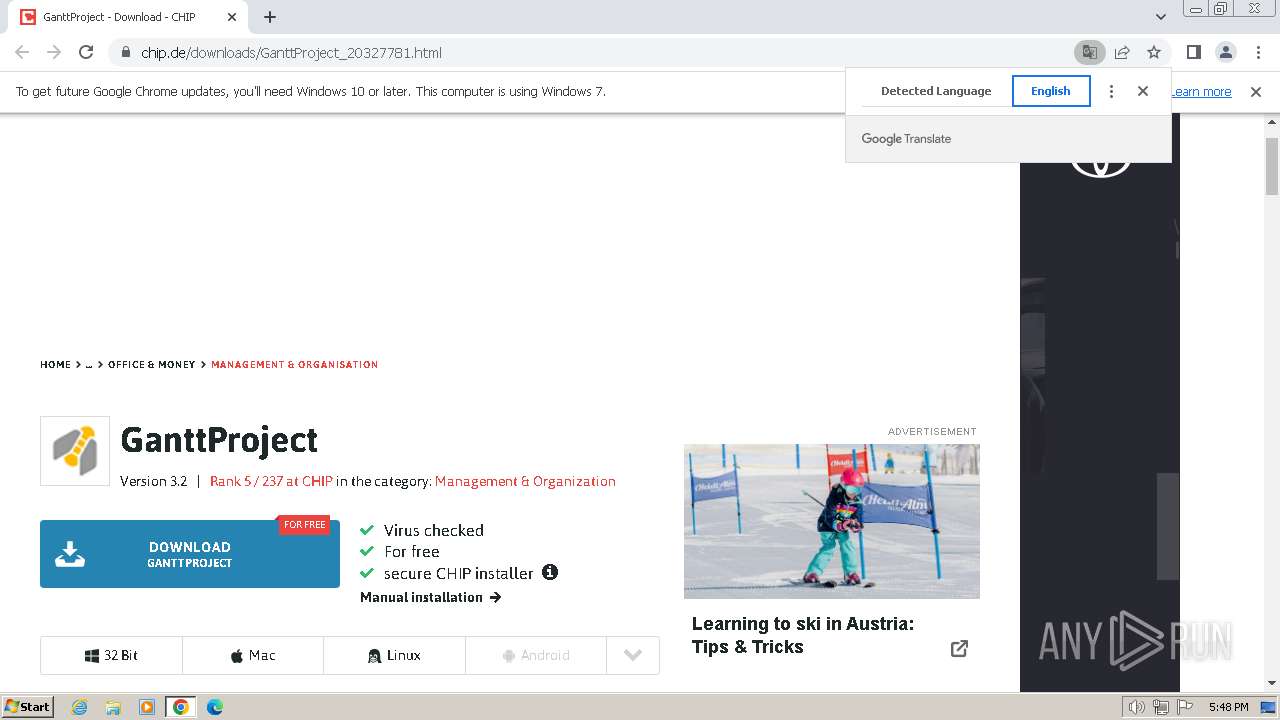Close the Google Translate popup

point(1143,91)
